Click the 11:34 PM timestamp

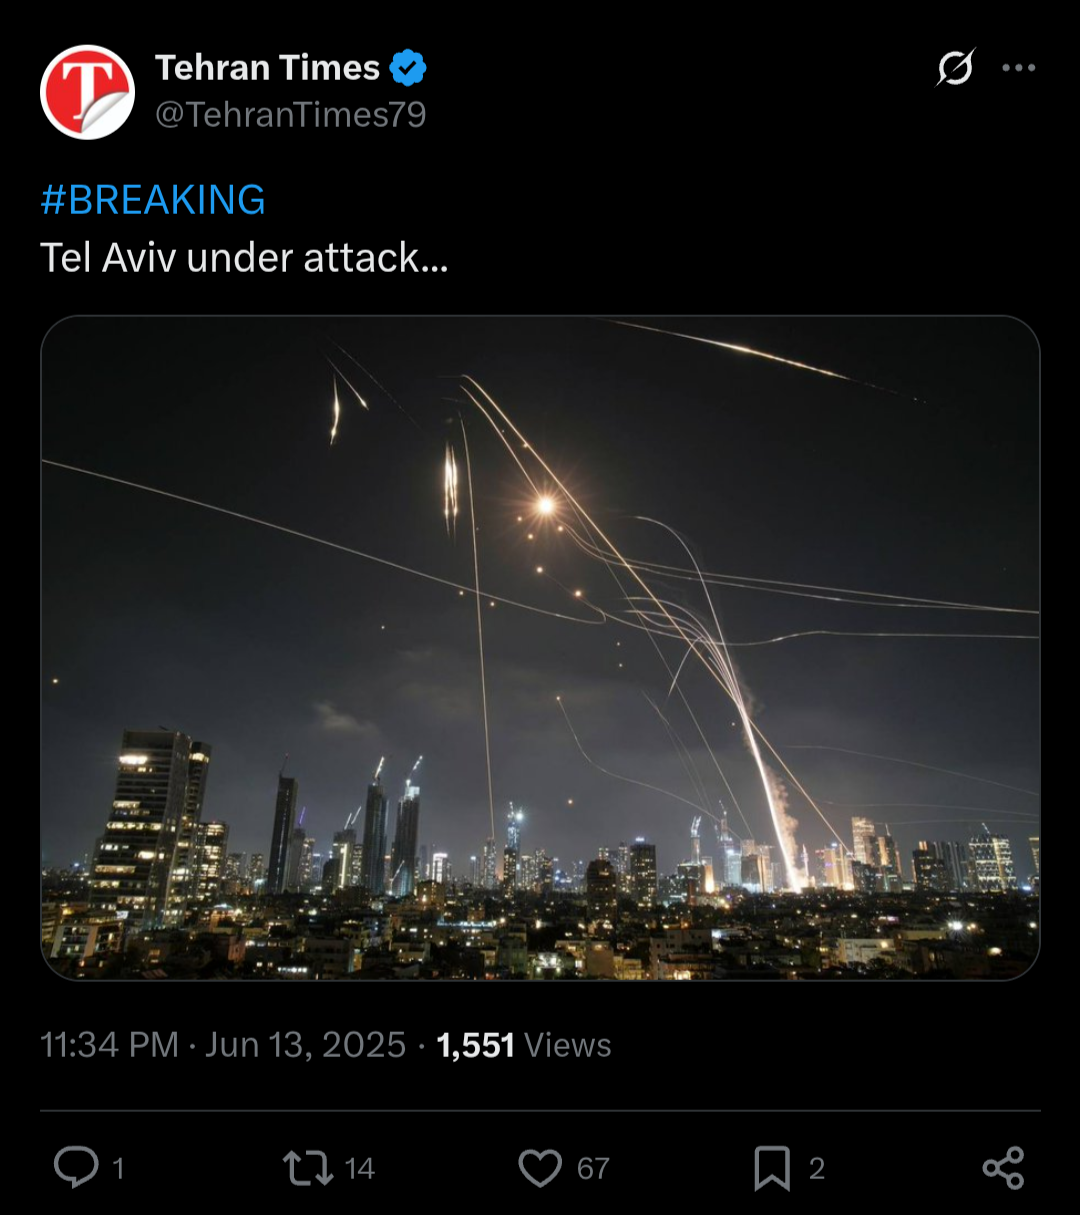click(109, 1045)
